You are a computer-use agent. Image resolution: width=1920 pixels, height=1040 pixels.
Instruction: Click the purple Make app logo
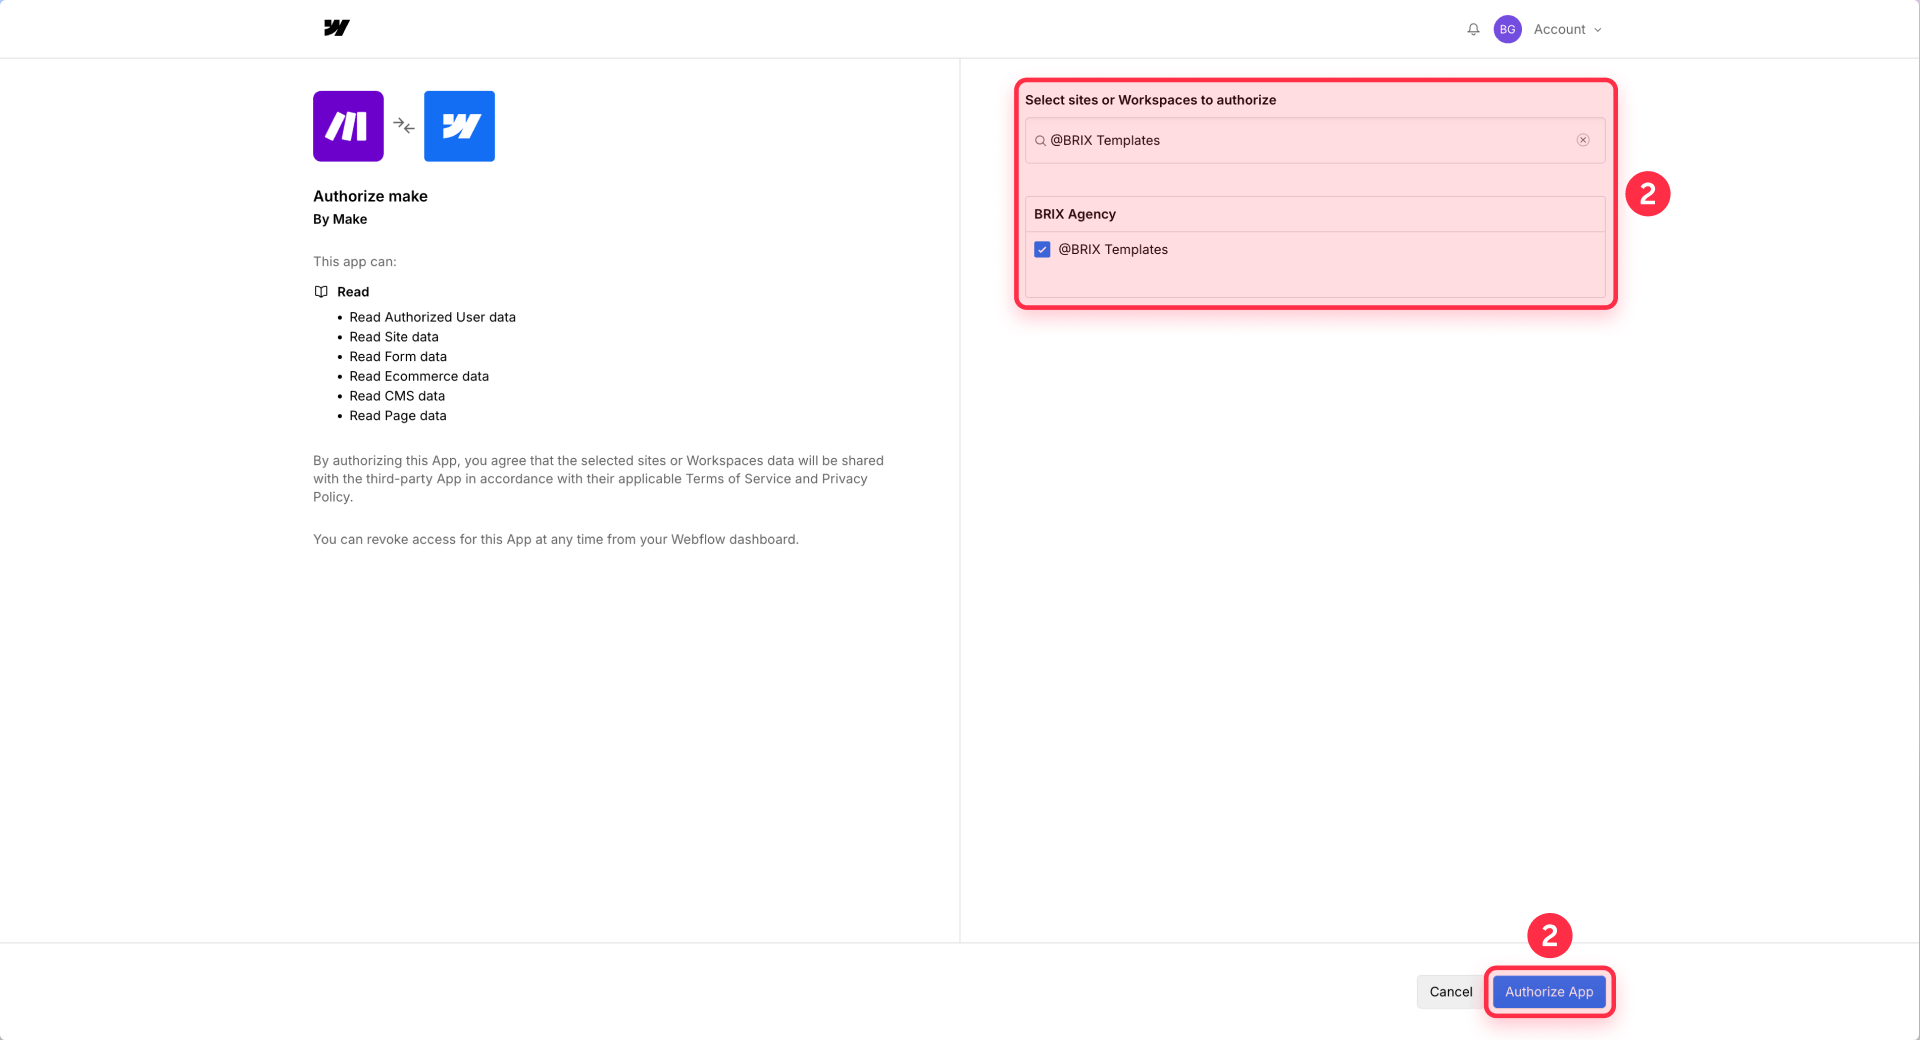pos(348,126)
